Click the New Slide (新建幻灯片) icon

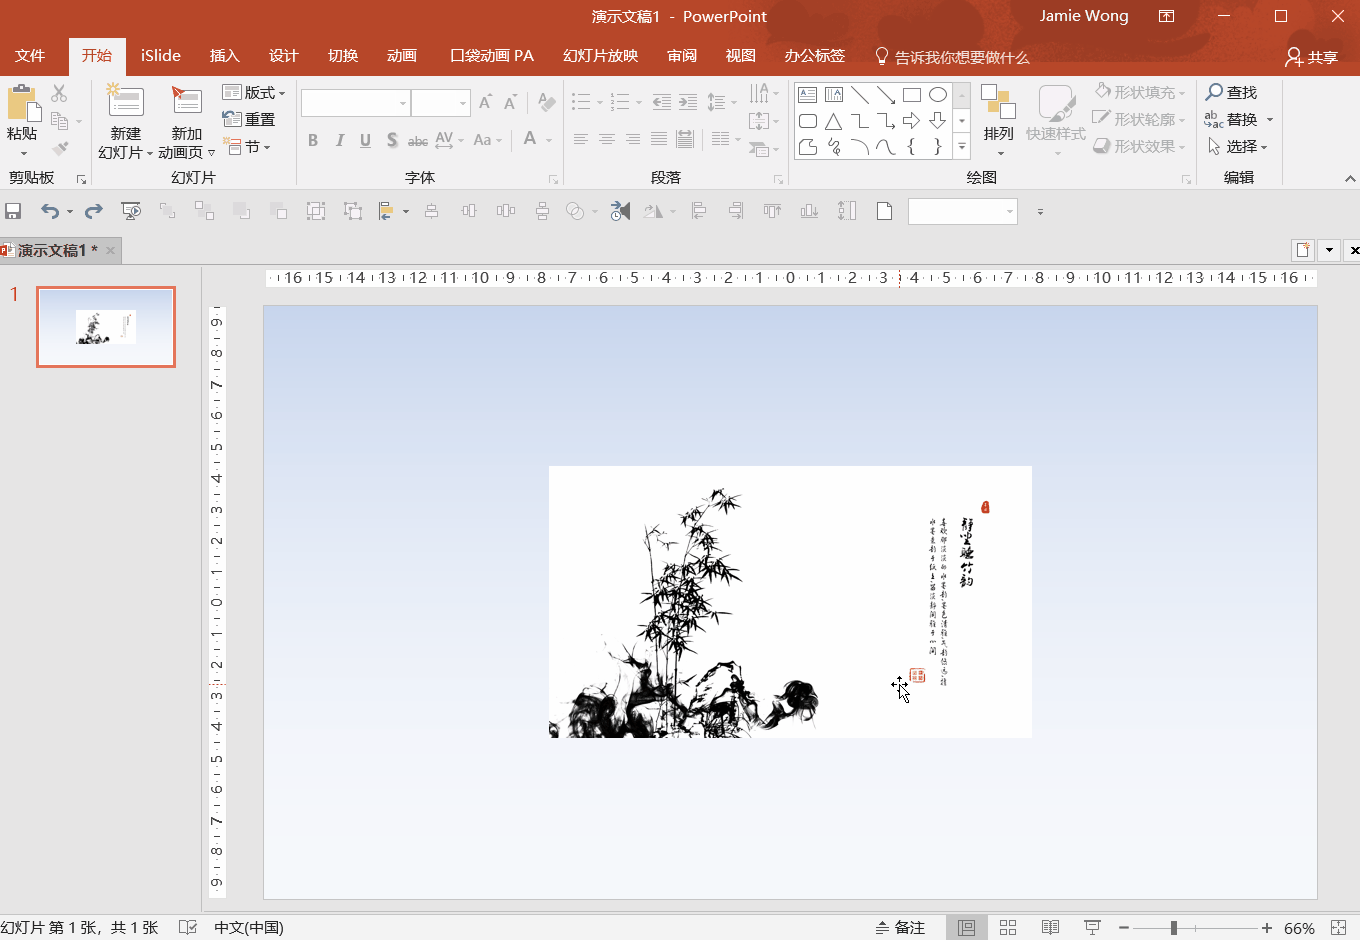tap(125, 102)
